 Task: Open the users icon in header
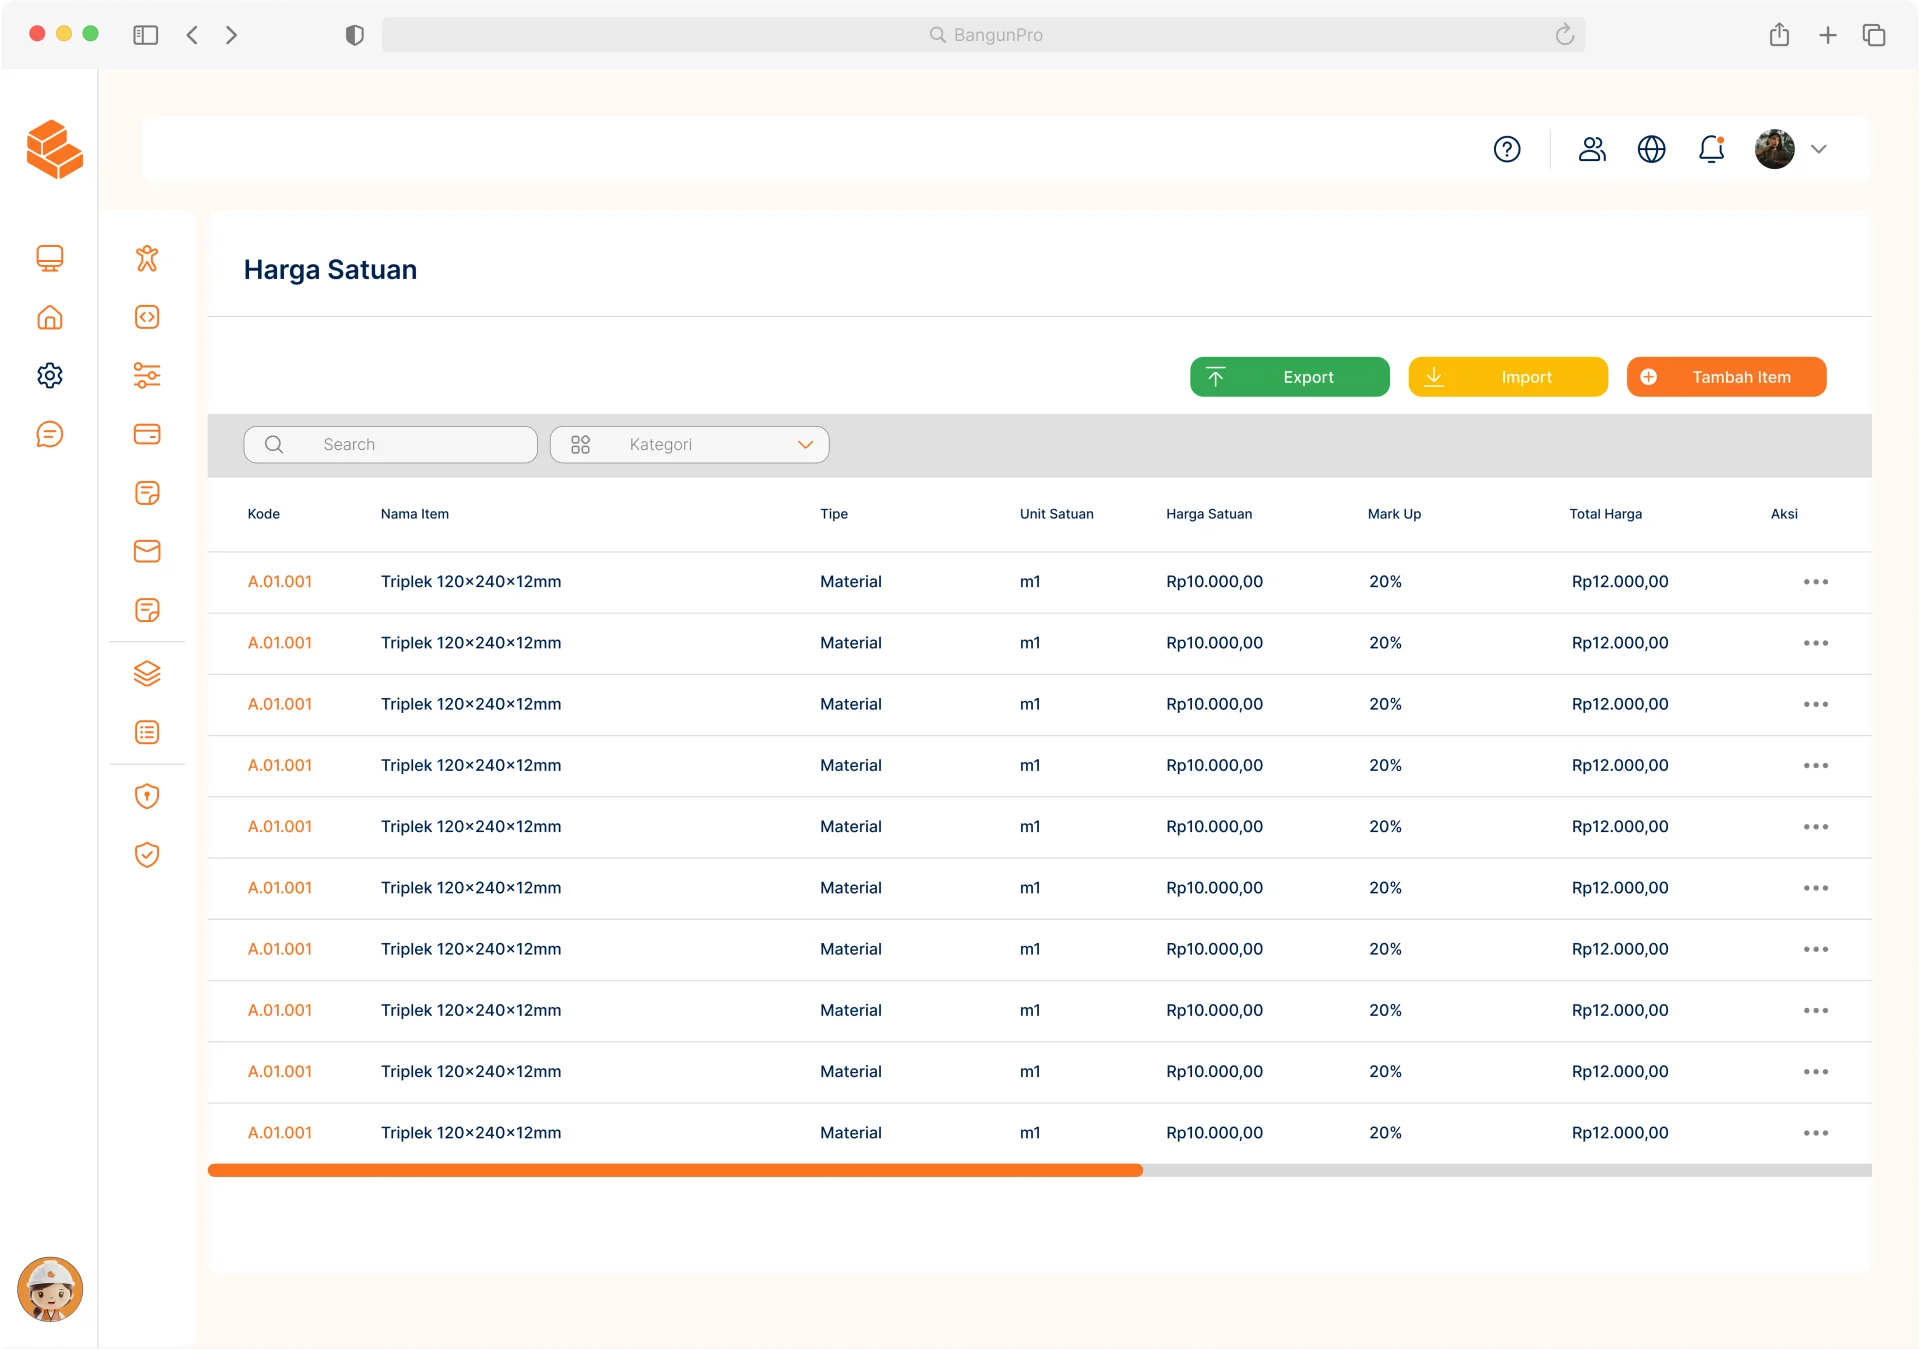(x=1592, y=149)
